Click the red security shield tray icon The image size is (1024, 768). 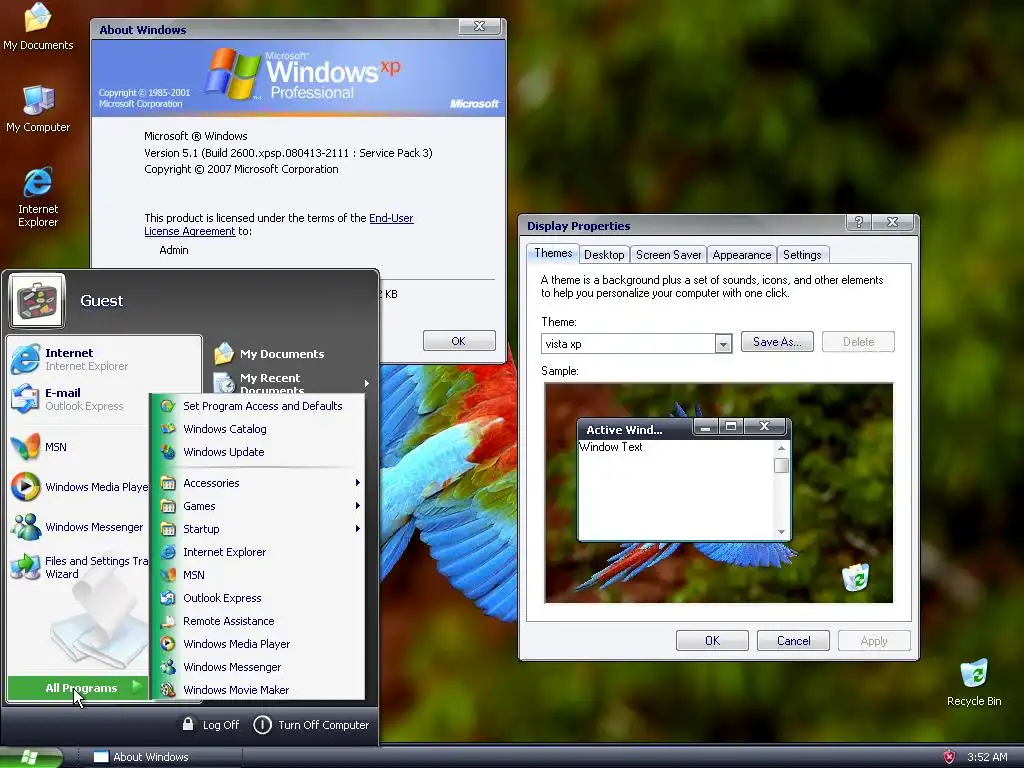[x=950, y=757]
